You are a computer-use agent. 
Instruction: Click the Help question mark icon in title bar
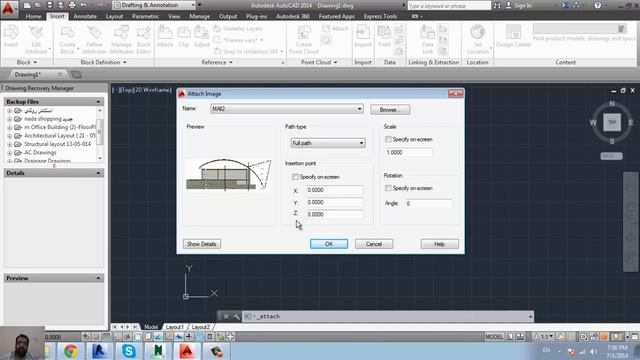[x=598, y=5]
